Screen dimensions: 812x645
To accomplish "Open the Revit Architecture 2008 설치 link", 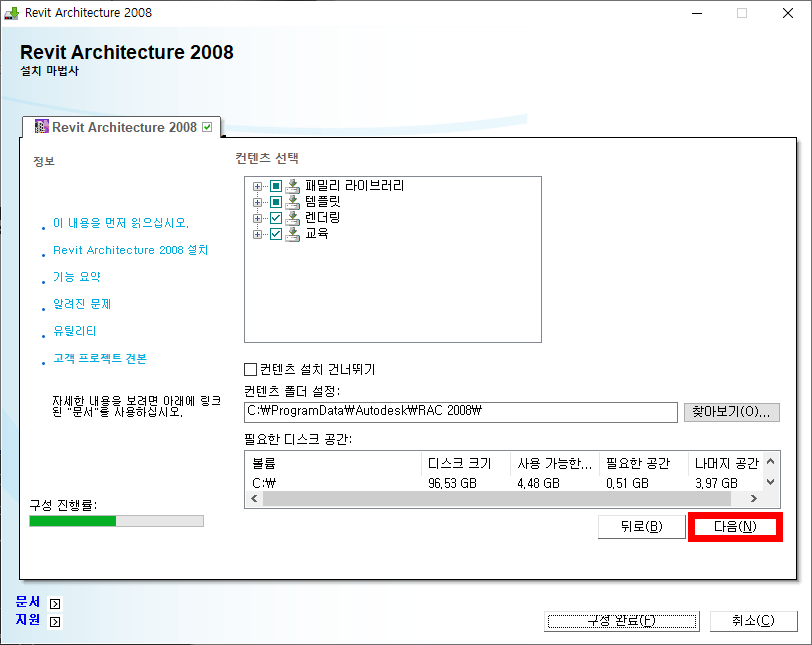I will 130,250.
